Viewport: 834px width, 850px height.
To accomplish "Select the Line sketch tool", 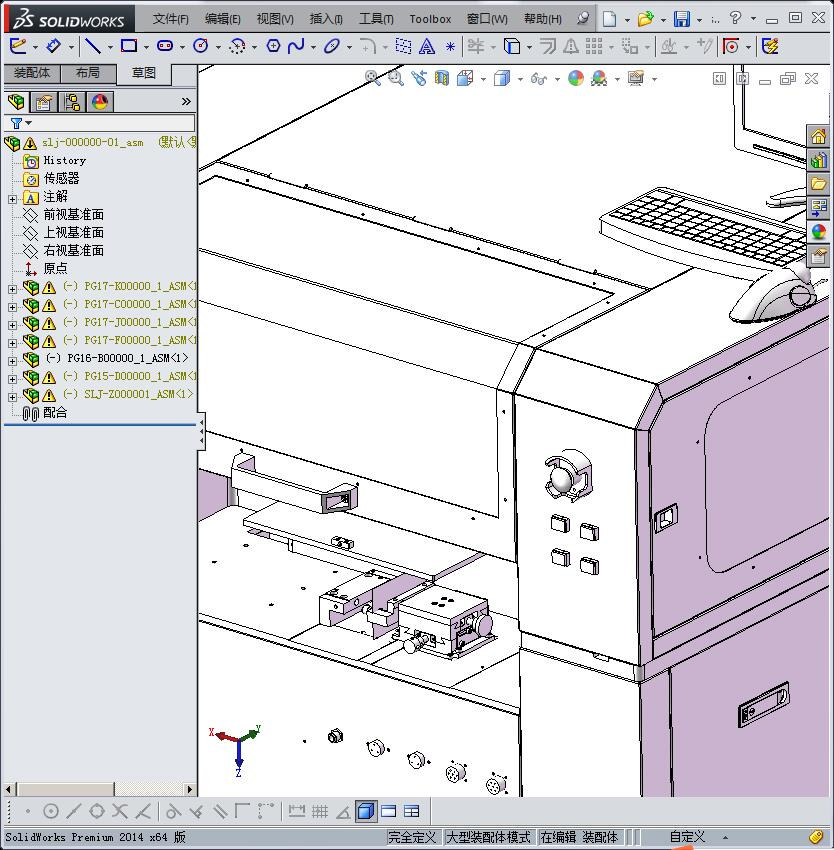I will pos(92,46).
